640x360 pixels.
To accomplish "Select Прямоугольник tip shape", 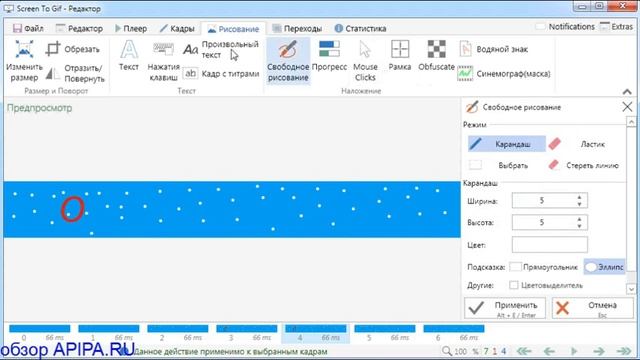I will 544,267.
